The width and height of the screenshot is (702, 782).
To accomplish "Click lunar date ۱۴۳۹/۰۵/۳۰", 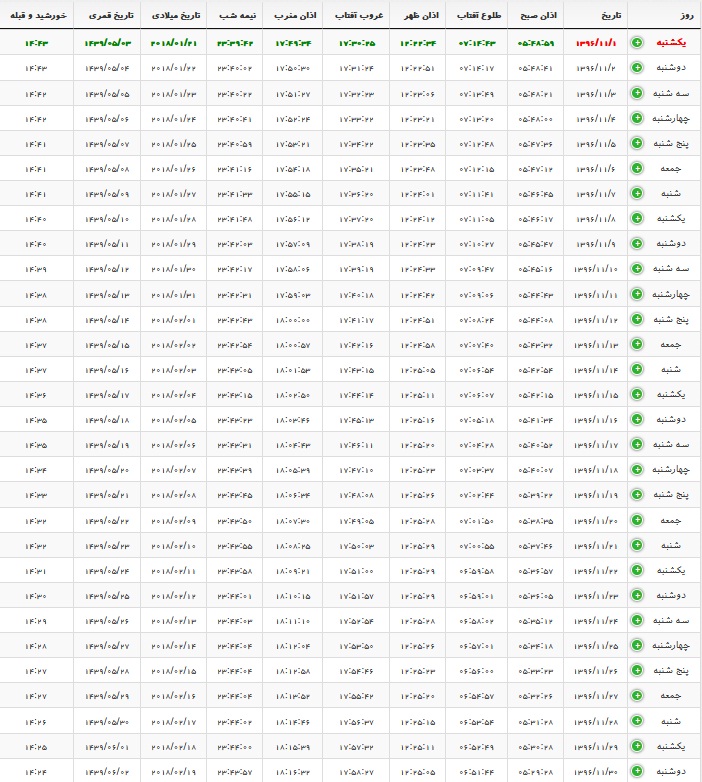I will coord(107,722).
